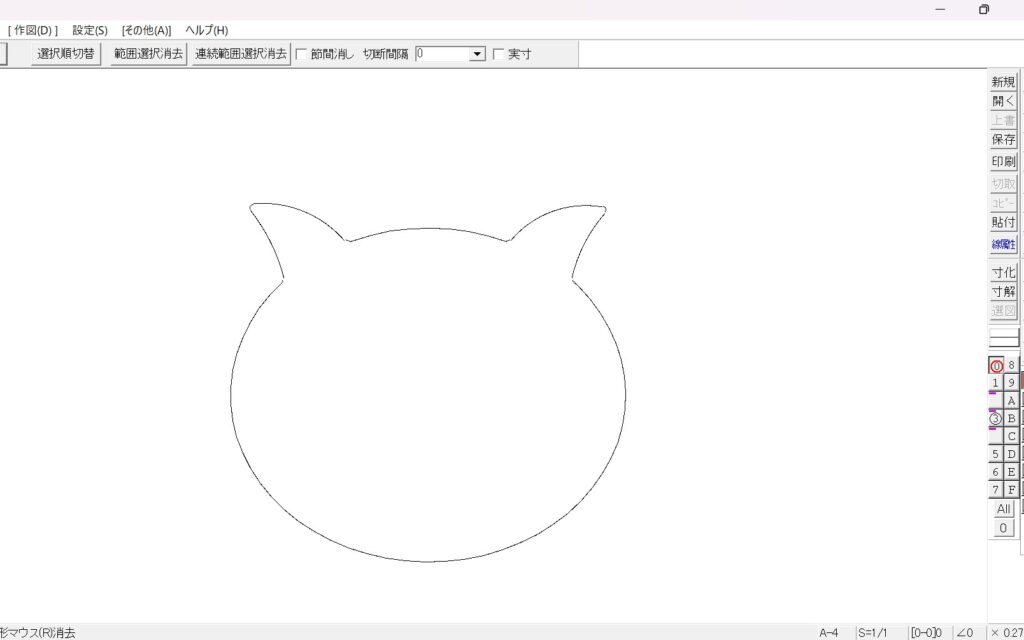Viewport: 1024px width, 640px height.
Task: Select the 寸解 dimension release tool
Action: (x=1003, y=292)
